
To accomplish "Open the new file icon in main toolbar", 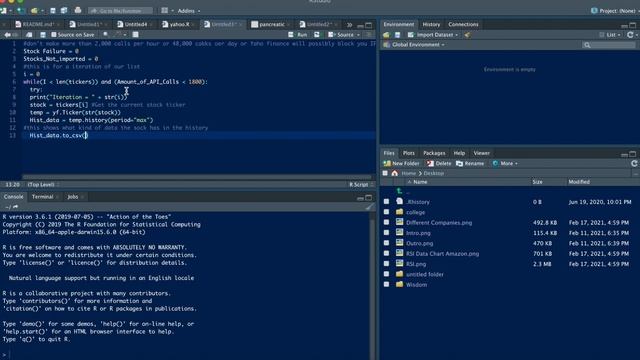I will pos(4,11).
